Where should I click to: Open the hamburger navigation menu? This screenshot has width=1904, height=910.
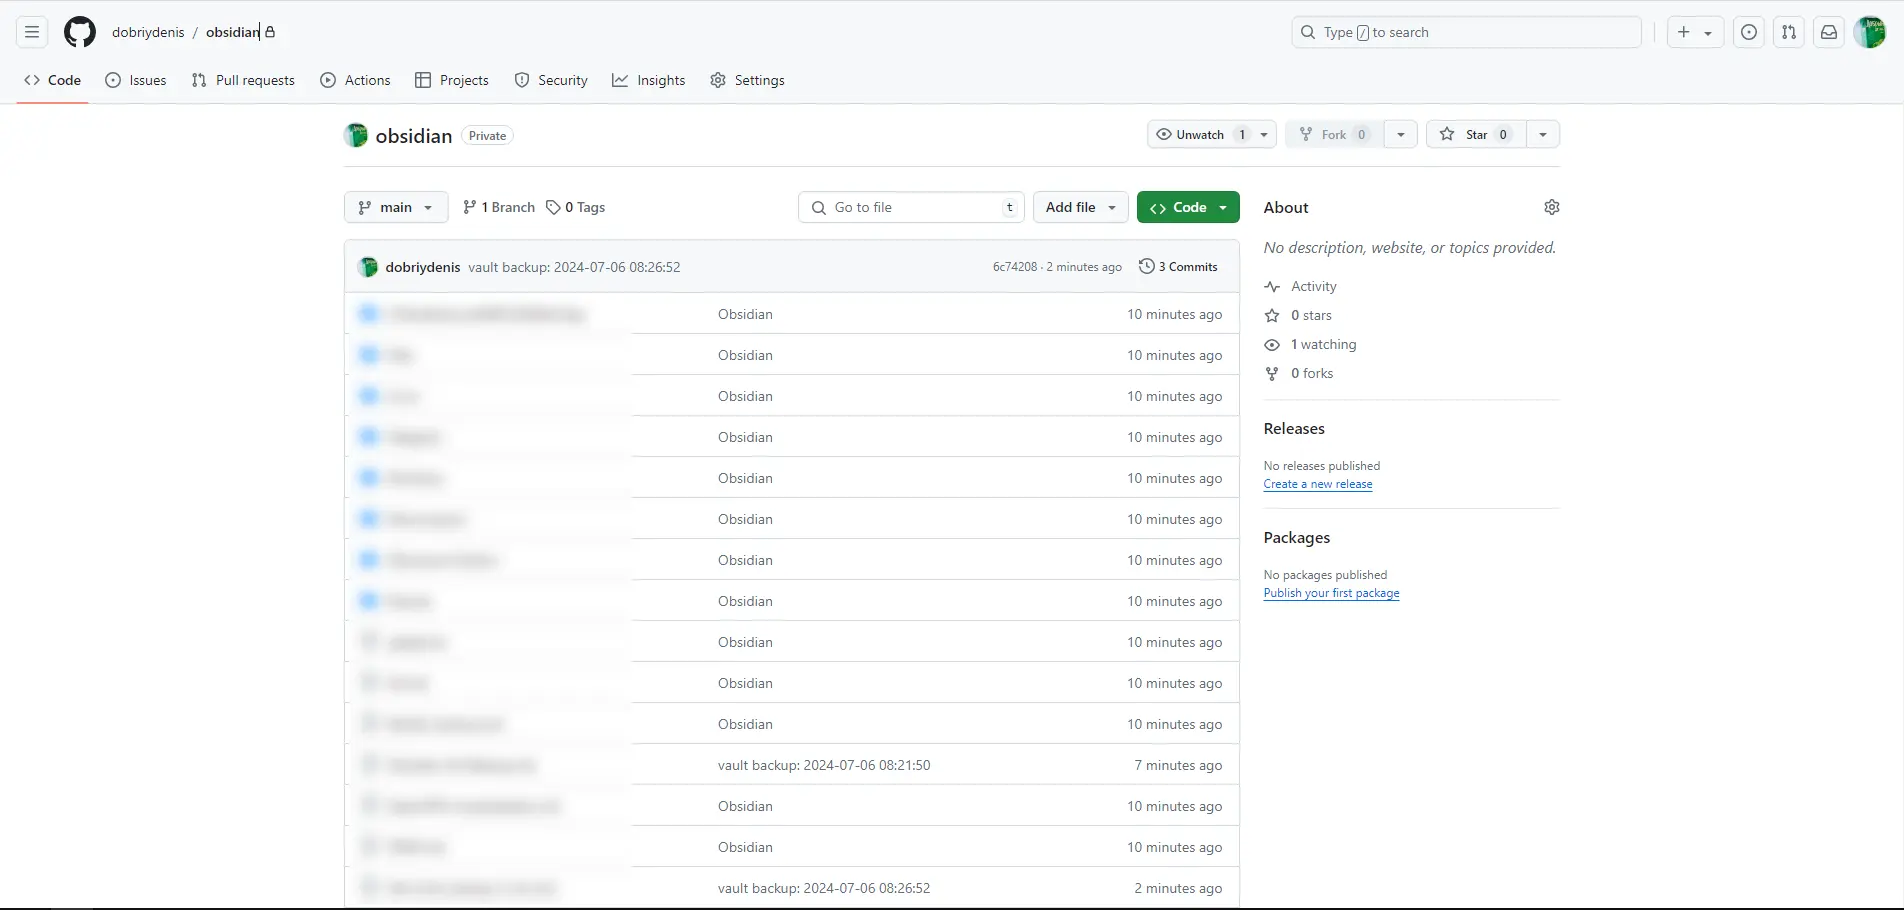32,32
